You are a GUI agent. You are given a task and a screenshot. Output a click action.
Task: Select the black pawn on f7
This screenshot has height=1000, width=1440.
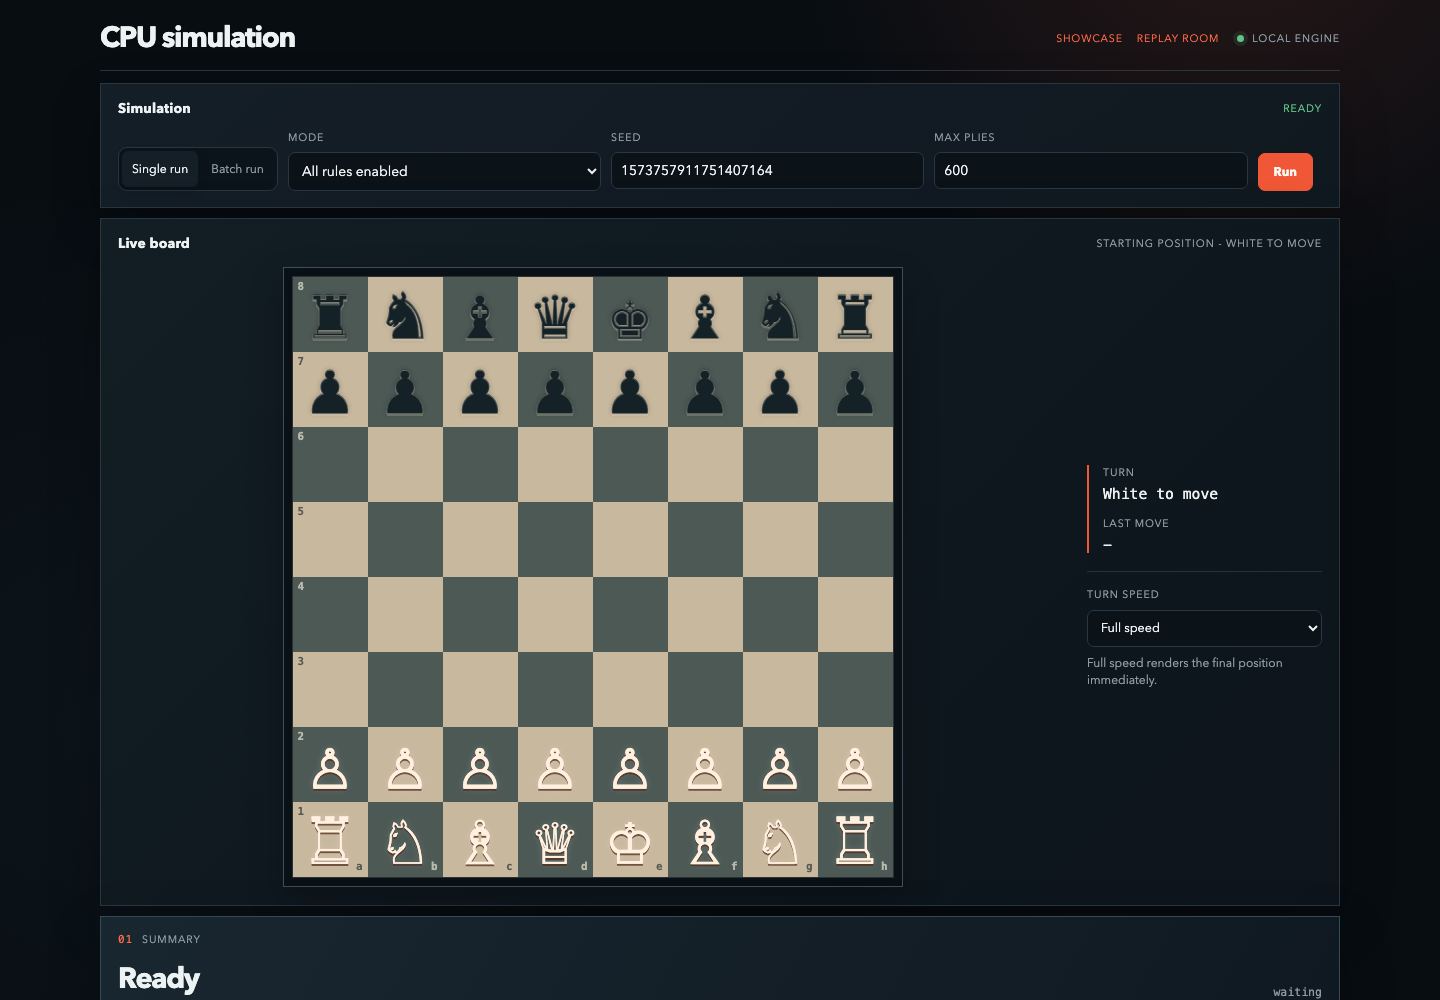pyautogui.click(x=705, y=390)
